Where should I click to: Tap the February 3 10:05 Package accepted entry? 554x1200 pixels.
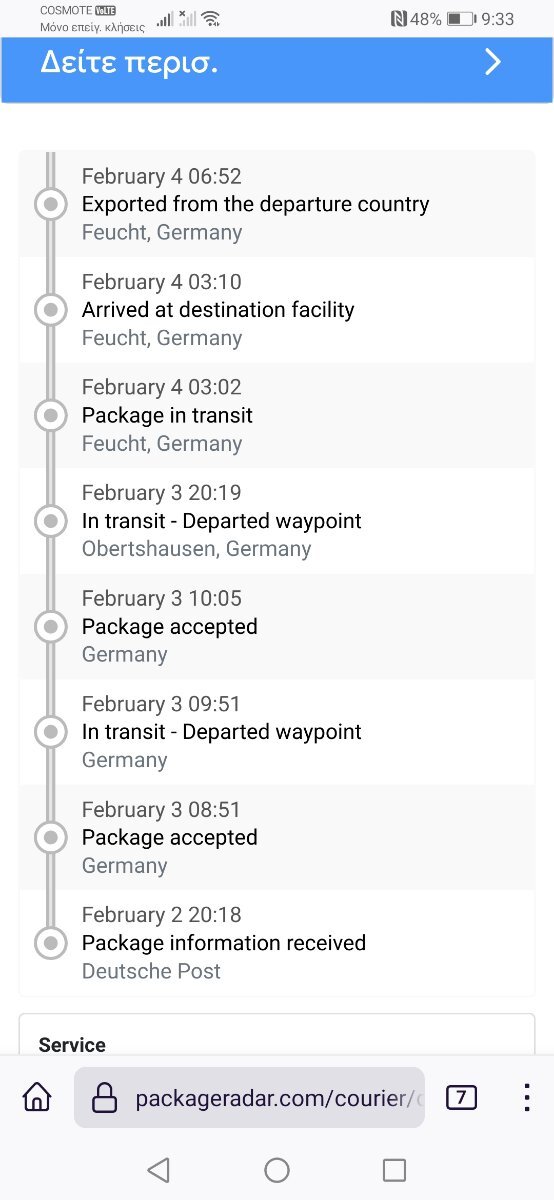277,627
